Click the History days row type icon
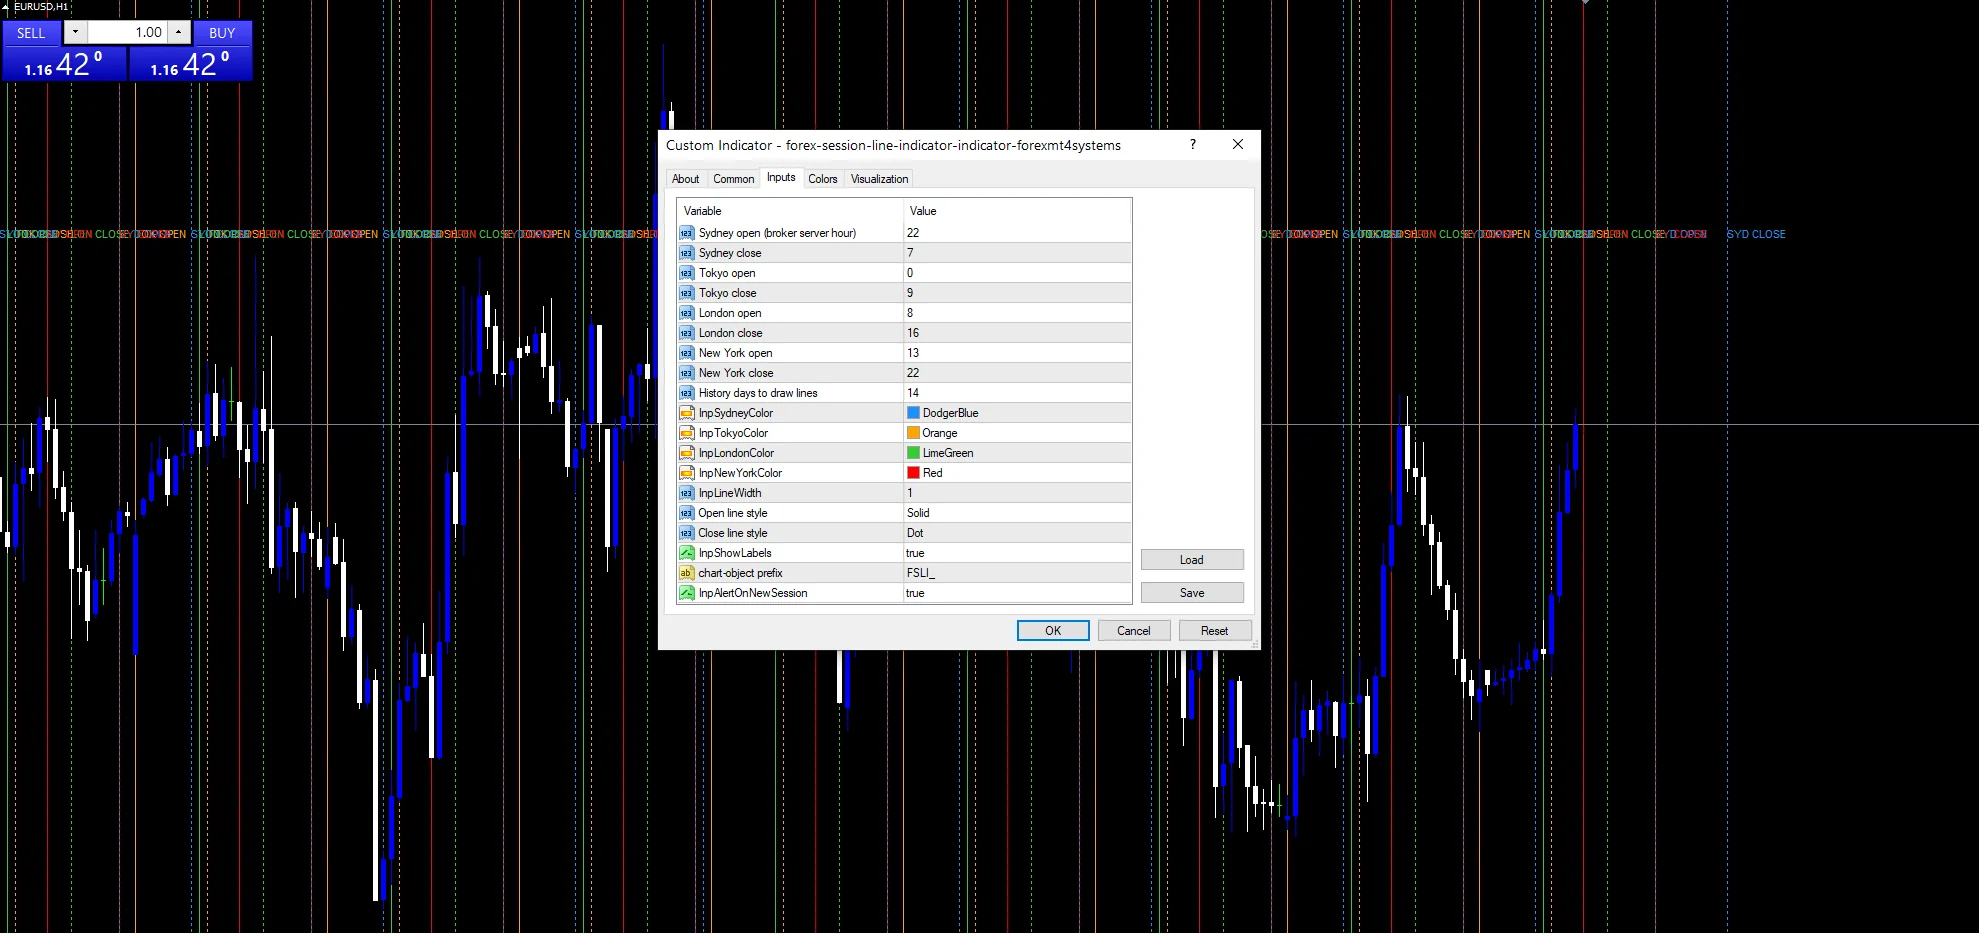The width and height of the screenshot is (1979, 933). click(686, 393)
